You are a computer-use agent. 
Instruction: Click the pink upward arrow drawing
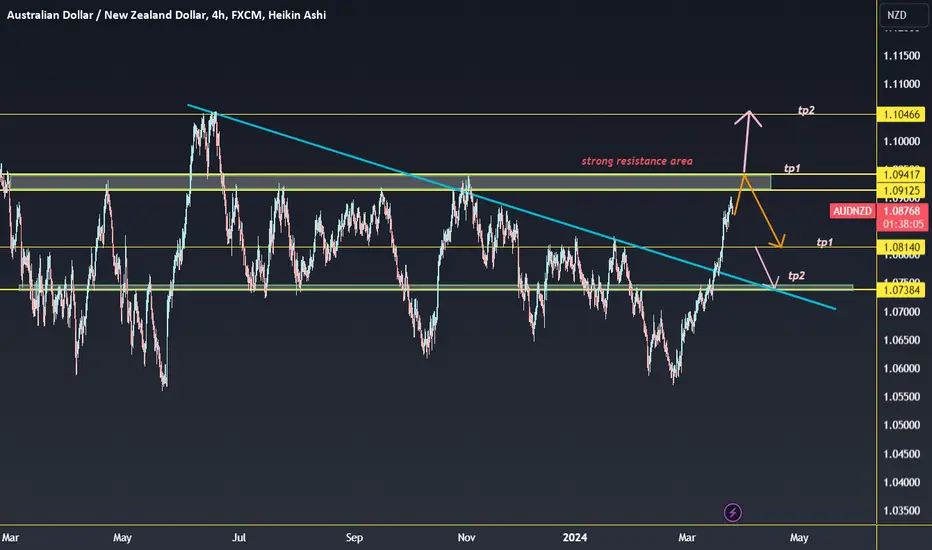747,142
